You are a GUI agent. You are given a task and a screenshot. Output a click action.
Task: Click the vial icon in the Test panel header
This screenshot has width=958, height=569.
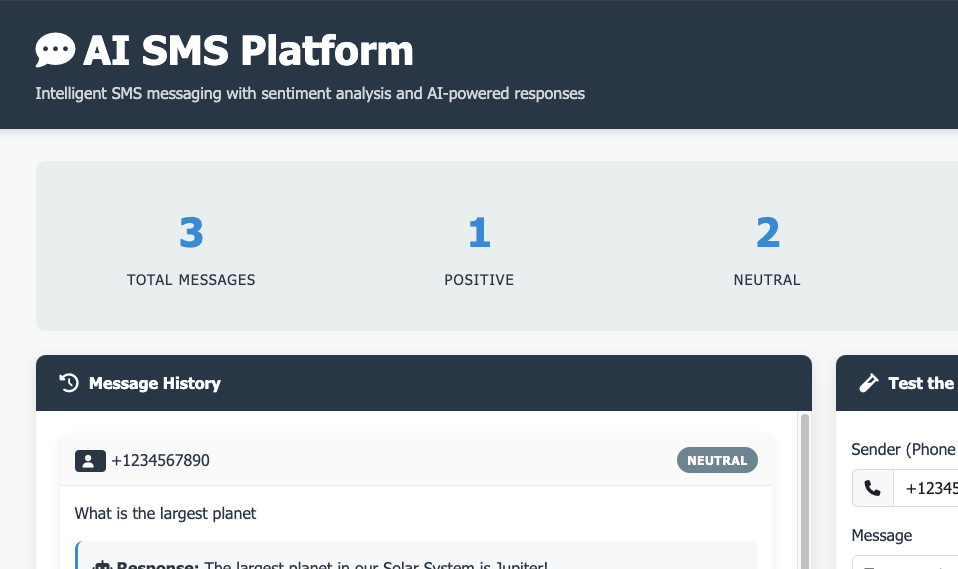pyautogui.click(x=869, y=383)
